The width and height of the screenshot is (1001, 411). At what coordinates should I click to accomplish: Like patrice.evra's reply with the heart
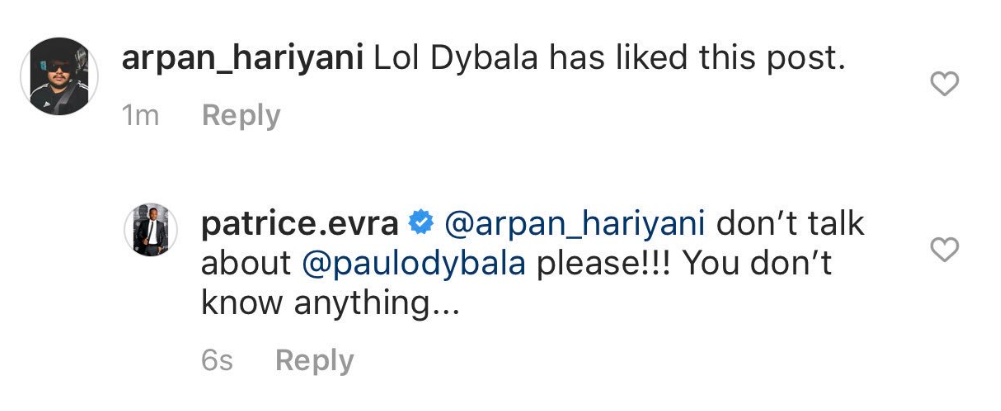point(944,250)
